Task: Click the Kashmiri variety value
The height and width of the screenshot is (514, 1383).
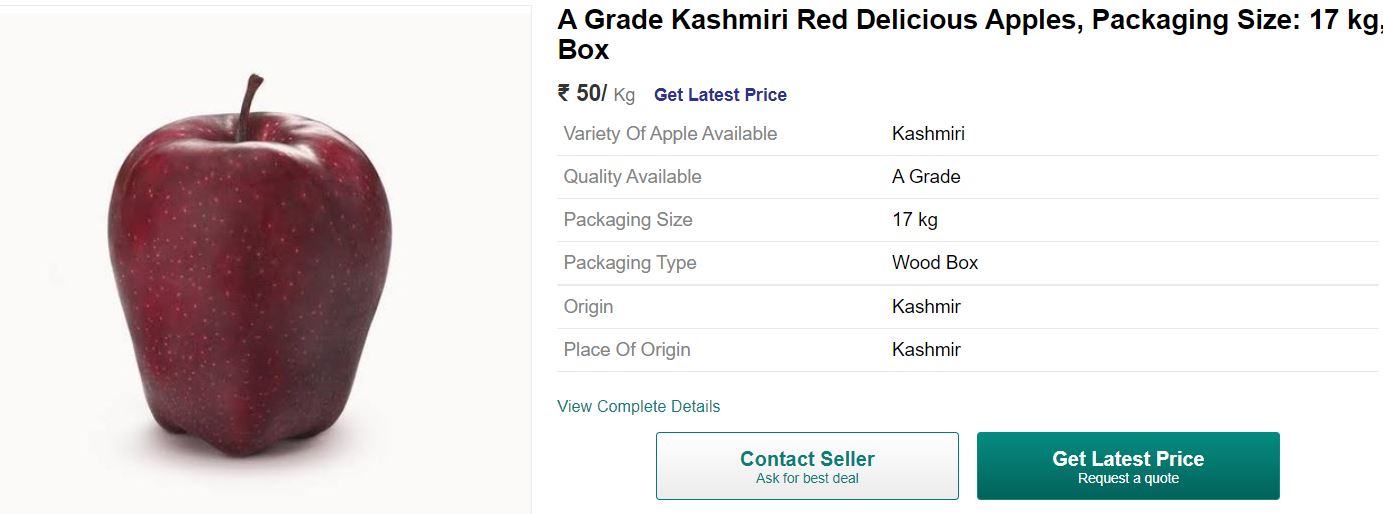Action: (928, 134)
